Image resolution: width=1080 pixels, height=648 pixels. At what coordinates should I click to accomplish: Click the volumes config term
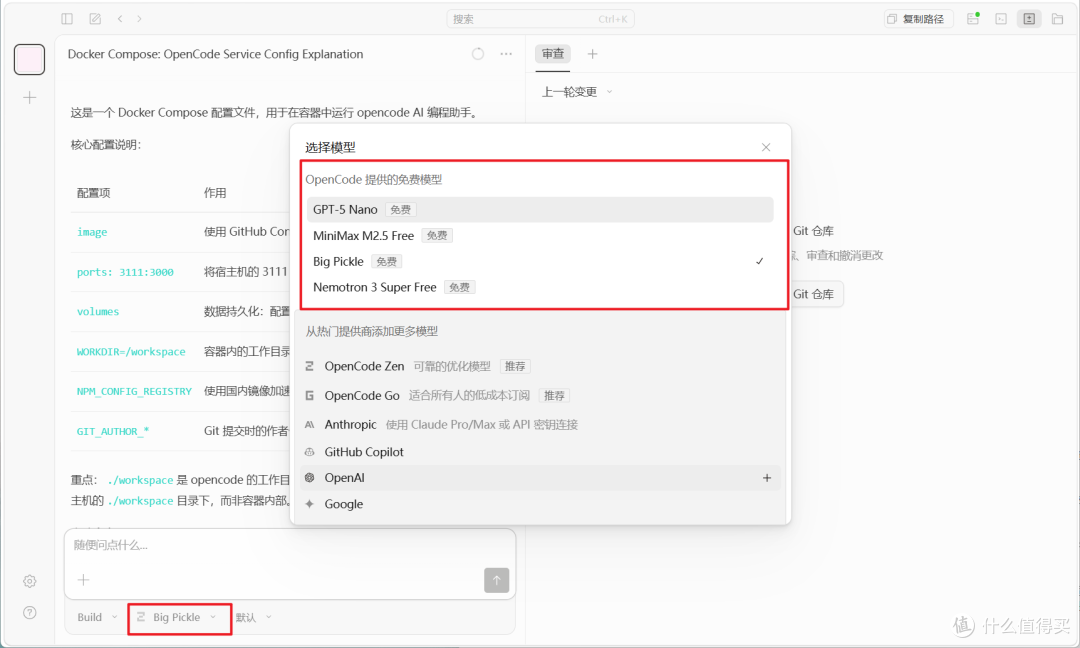coord(98,312)
